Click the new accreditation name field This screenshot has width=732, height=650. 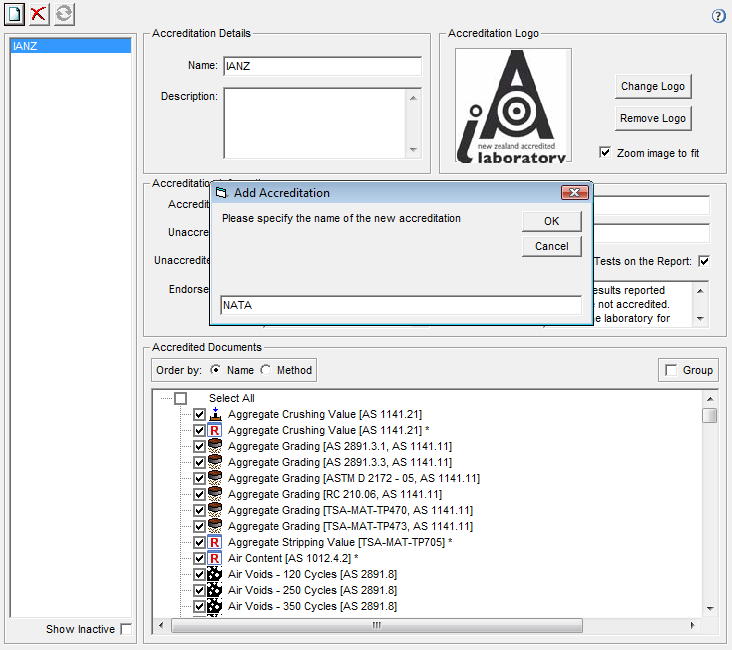pyautogui.click(x=400, y=305)
